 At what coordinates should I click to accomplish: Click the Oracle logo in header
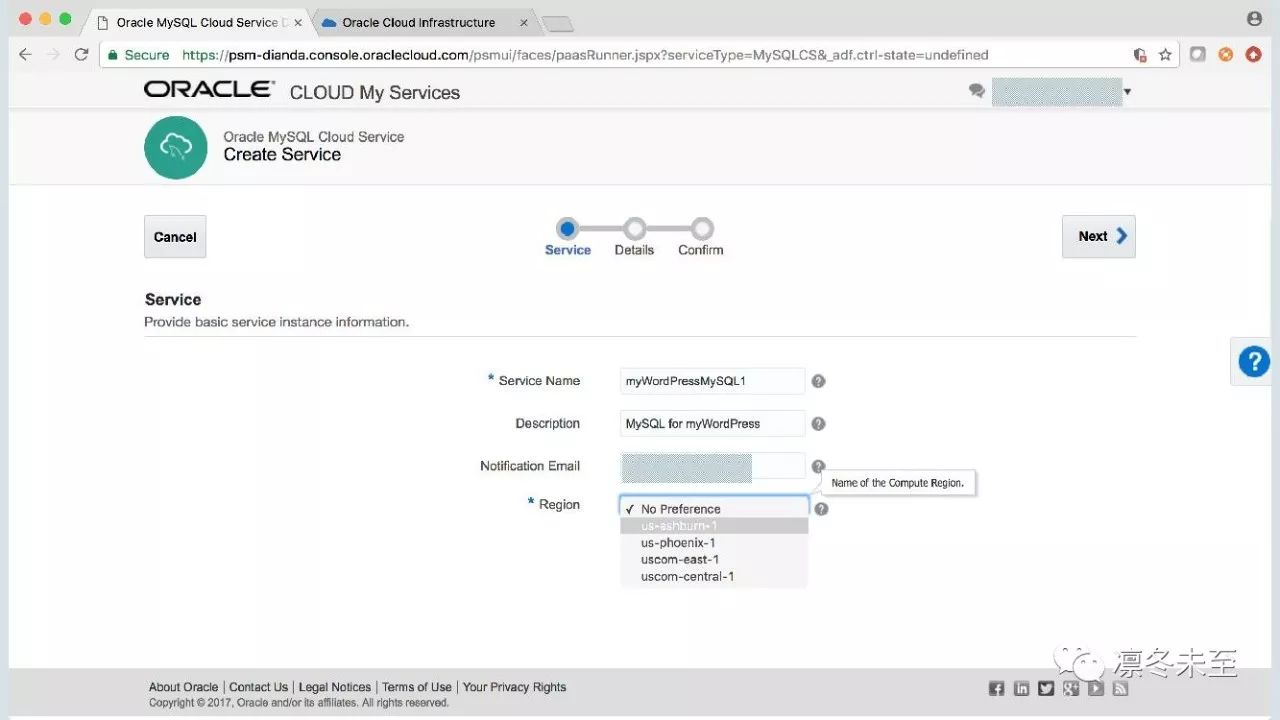pyautogui.click(x=209, y=90)
